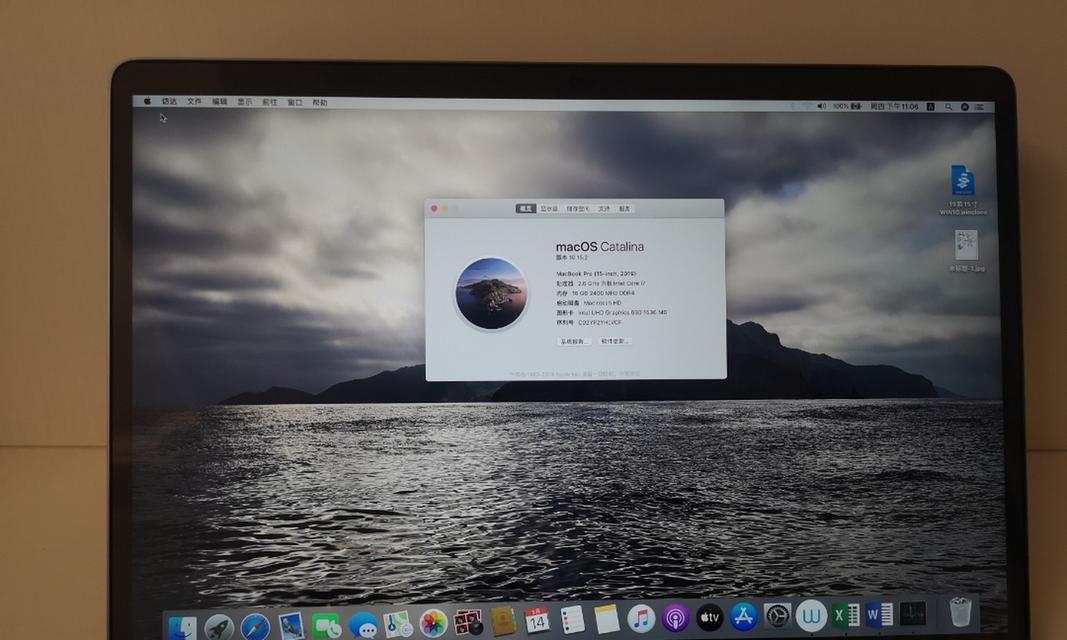Open the Apple menu
This screenshot has height=640, width=1067.
tap(147, 102)
